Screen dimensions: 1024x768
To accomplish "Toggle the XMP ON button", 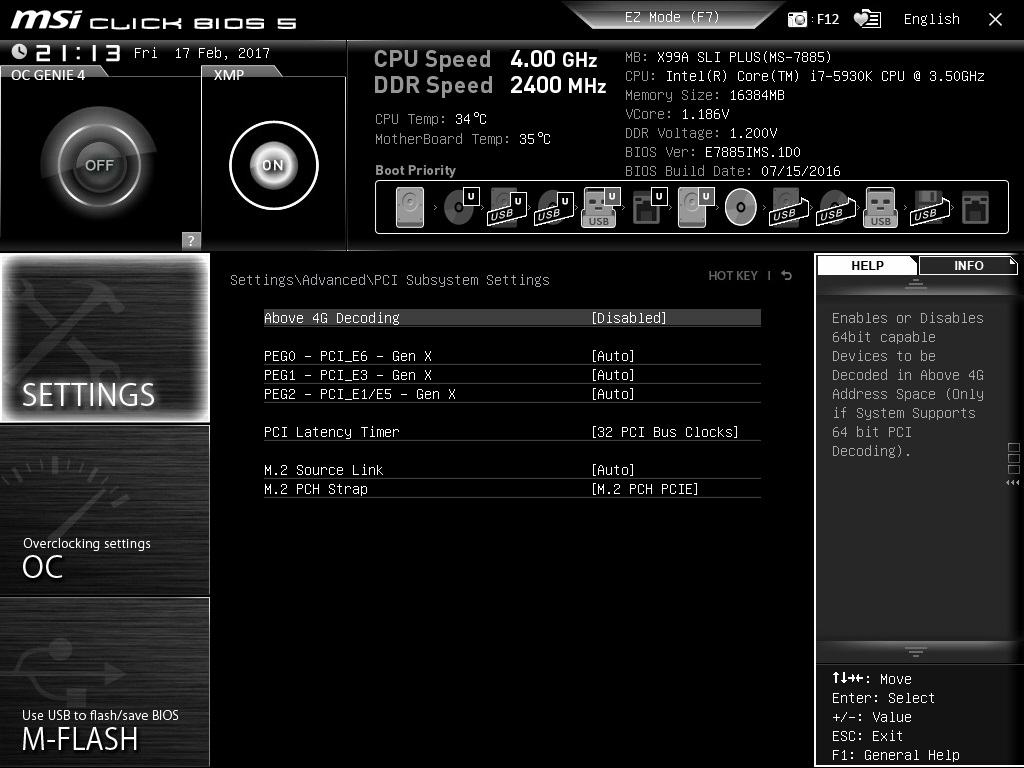I will [274, 165].
